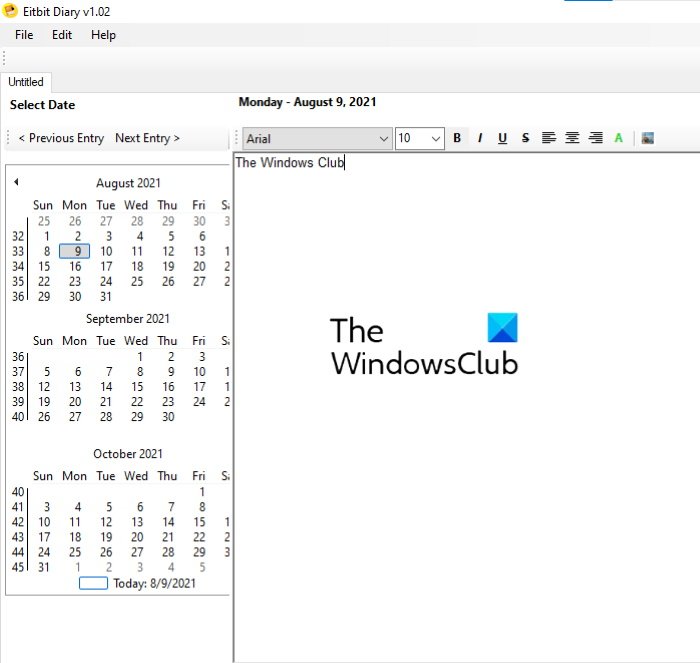Align text to the right
The width and height of the screenshot is (700, 663).
pyautogui.click(x=596, y=138)
